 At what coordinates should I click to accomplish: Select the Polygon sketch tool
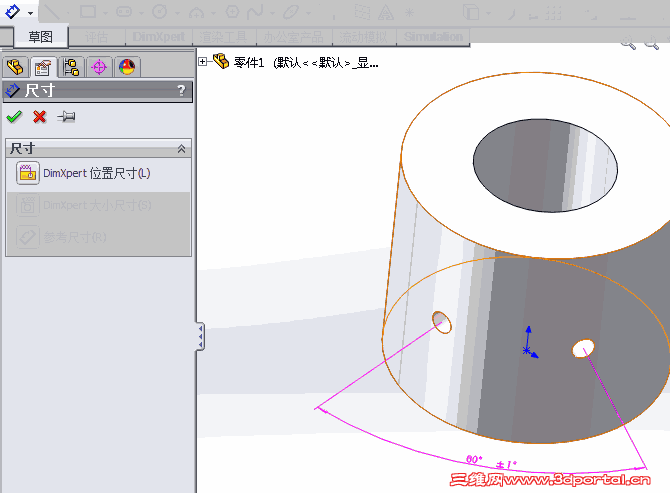pos(232,12)
